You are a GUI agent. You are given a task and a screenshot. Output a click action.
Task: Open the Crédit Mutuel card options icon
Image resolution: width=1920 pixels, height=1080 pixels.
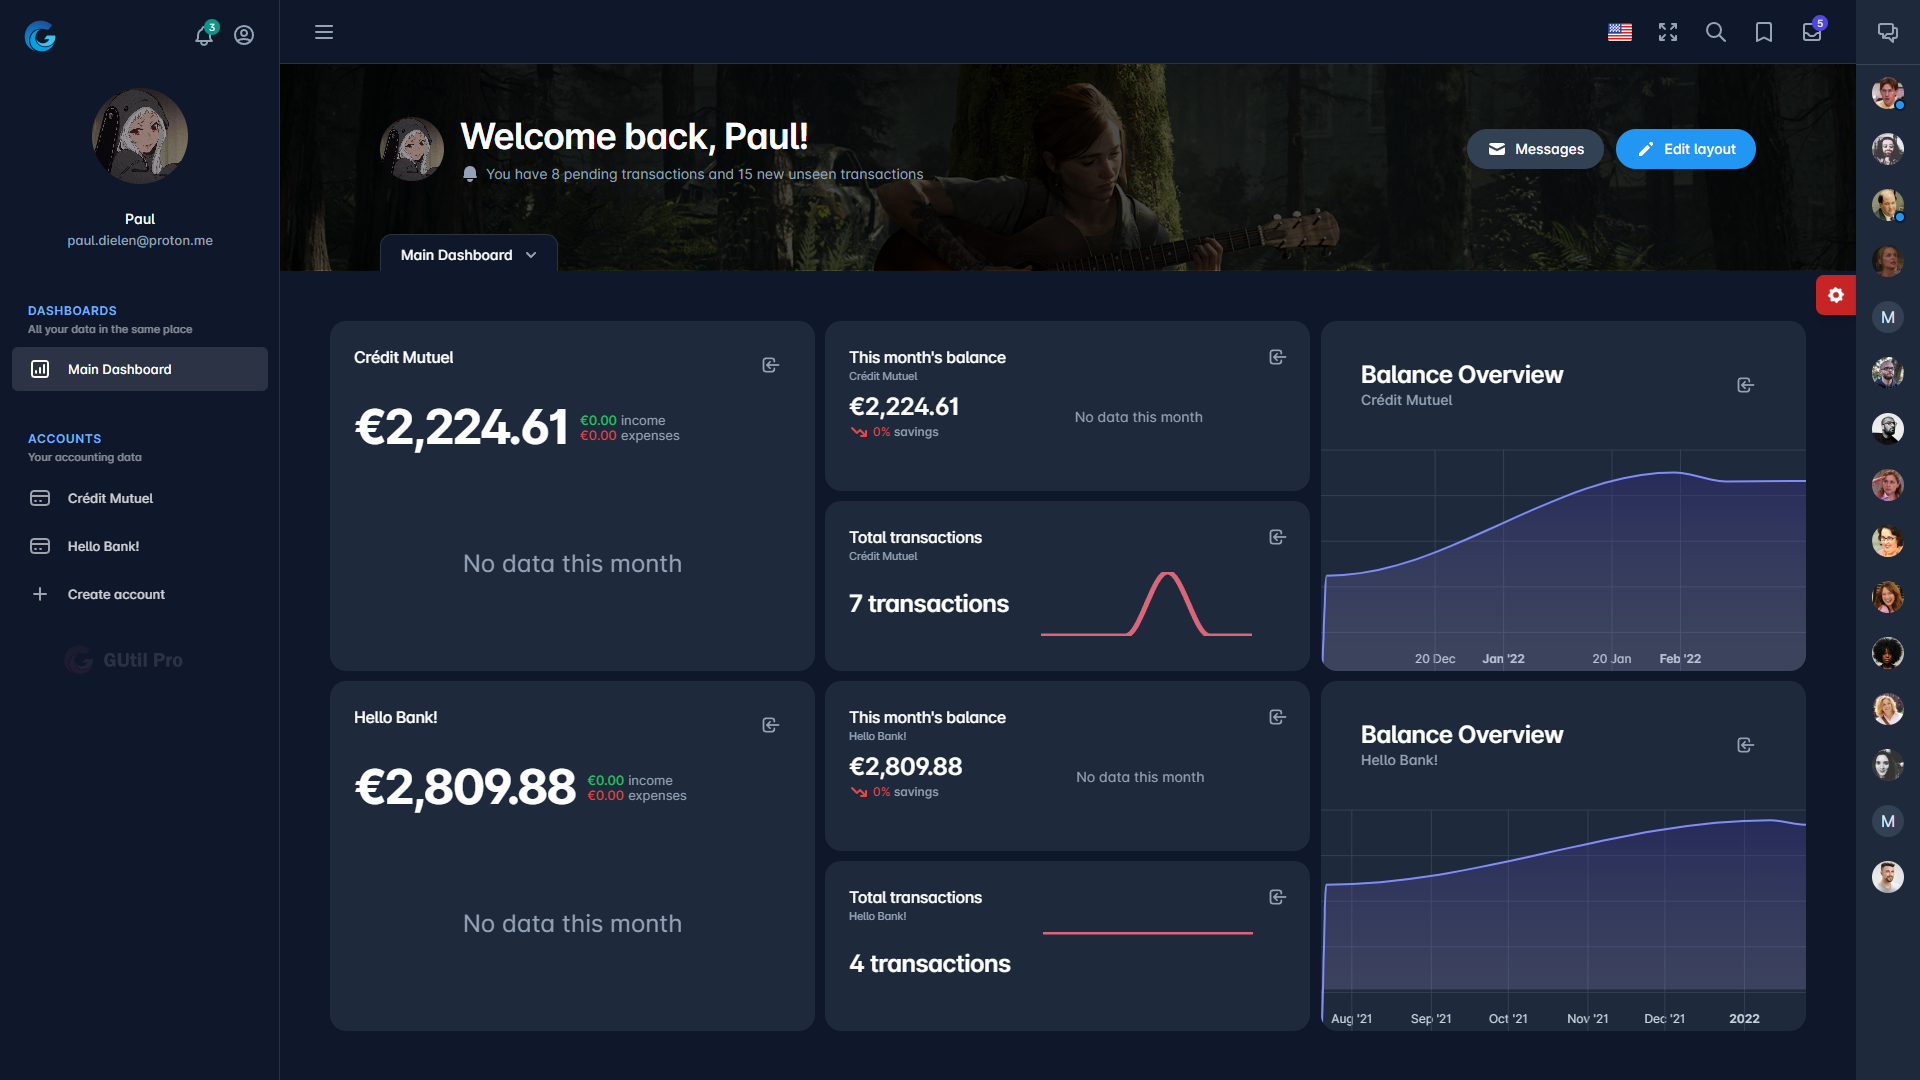(770, 365)
